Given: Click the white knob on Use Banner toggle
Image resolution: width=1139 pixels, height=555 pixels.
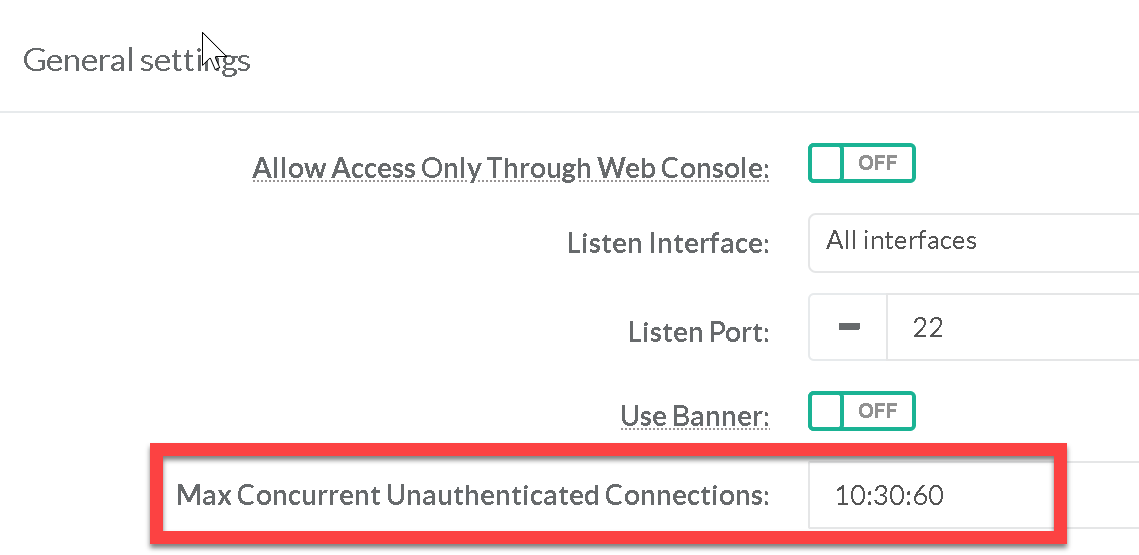Looking at the screenshot, I should 826,411.
